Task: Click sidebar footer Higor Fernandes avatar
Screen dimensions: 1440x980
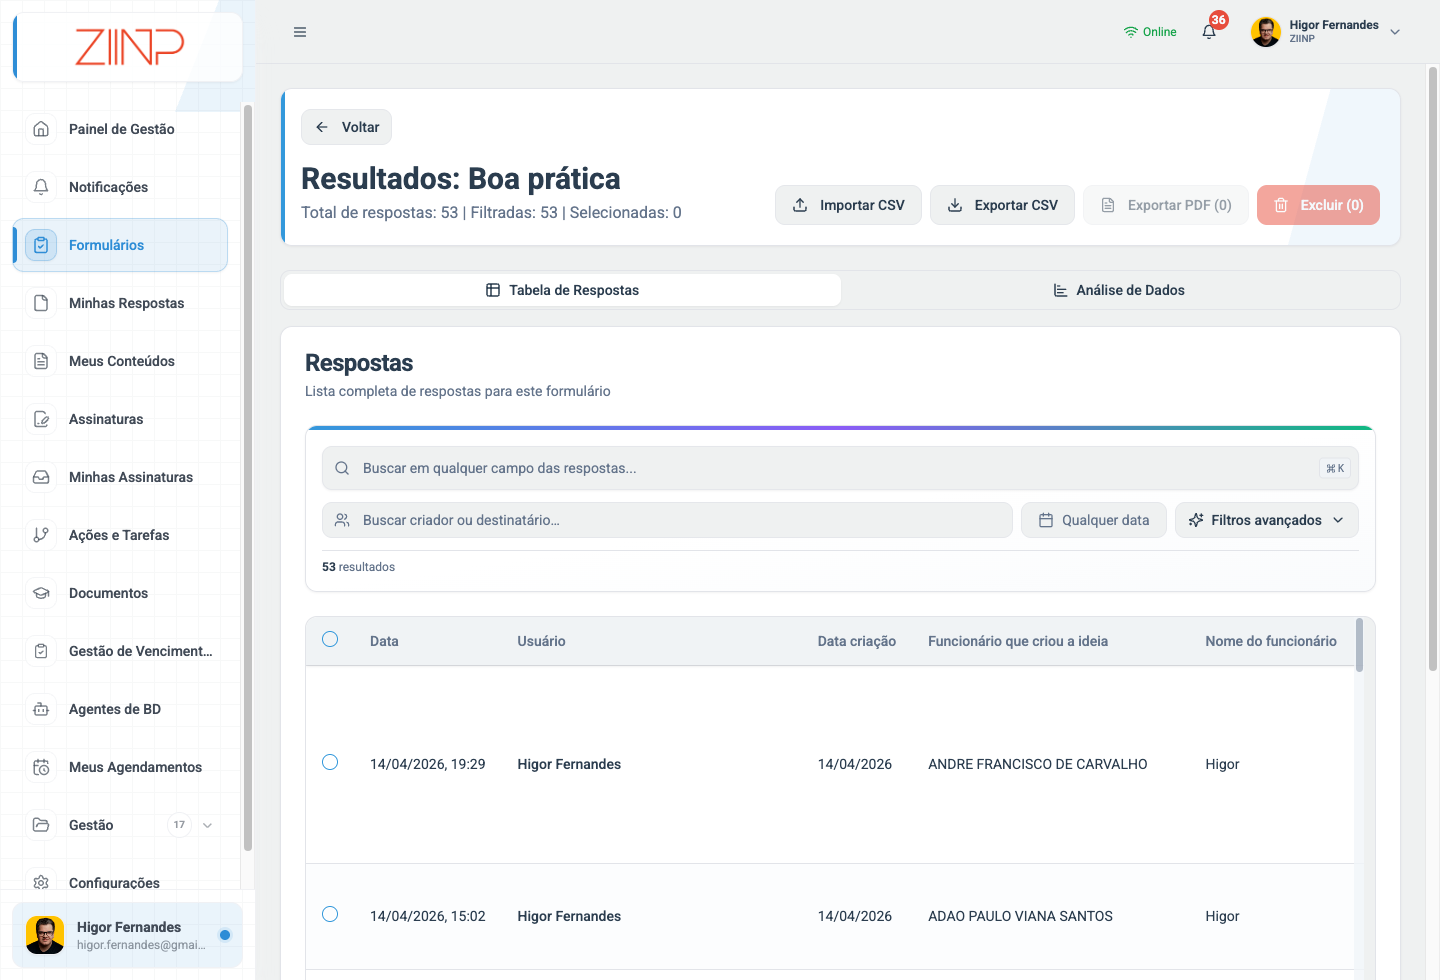Action: [45, 935]
